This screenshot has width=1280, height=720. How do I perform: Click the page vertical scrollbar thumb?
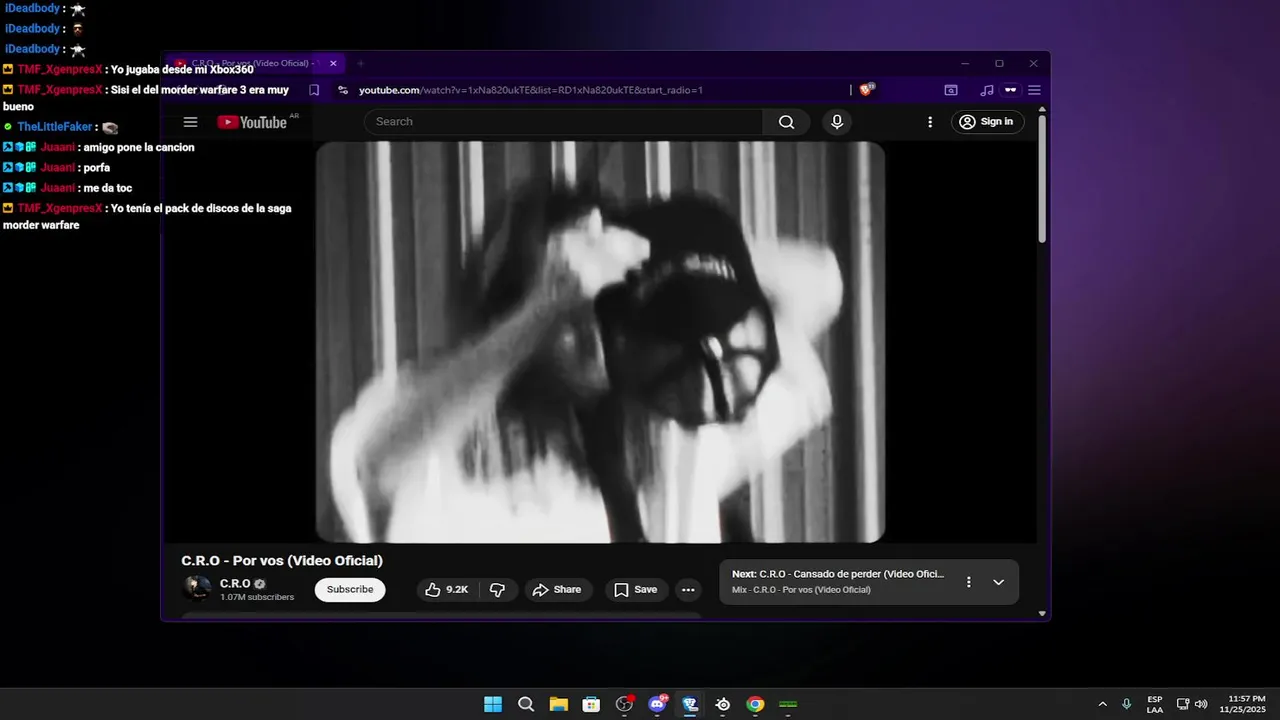coord(1042,180)
